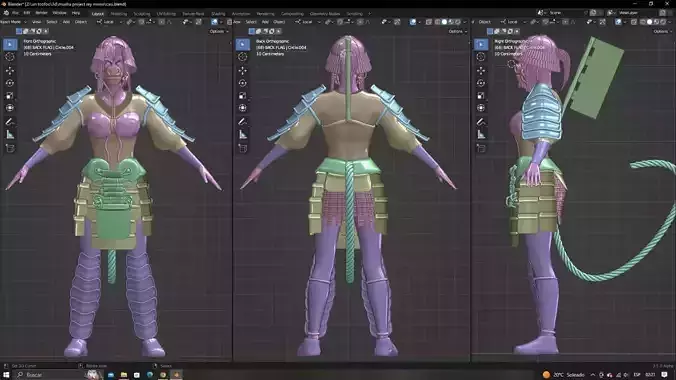
Task: Open the Object menu in left viewport
Action: [x=81, y=22]
